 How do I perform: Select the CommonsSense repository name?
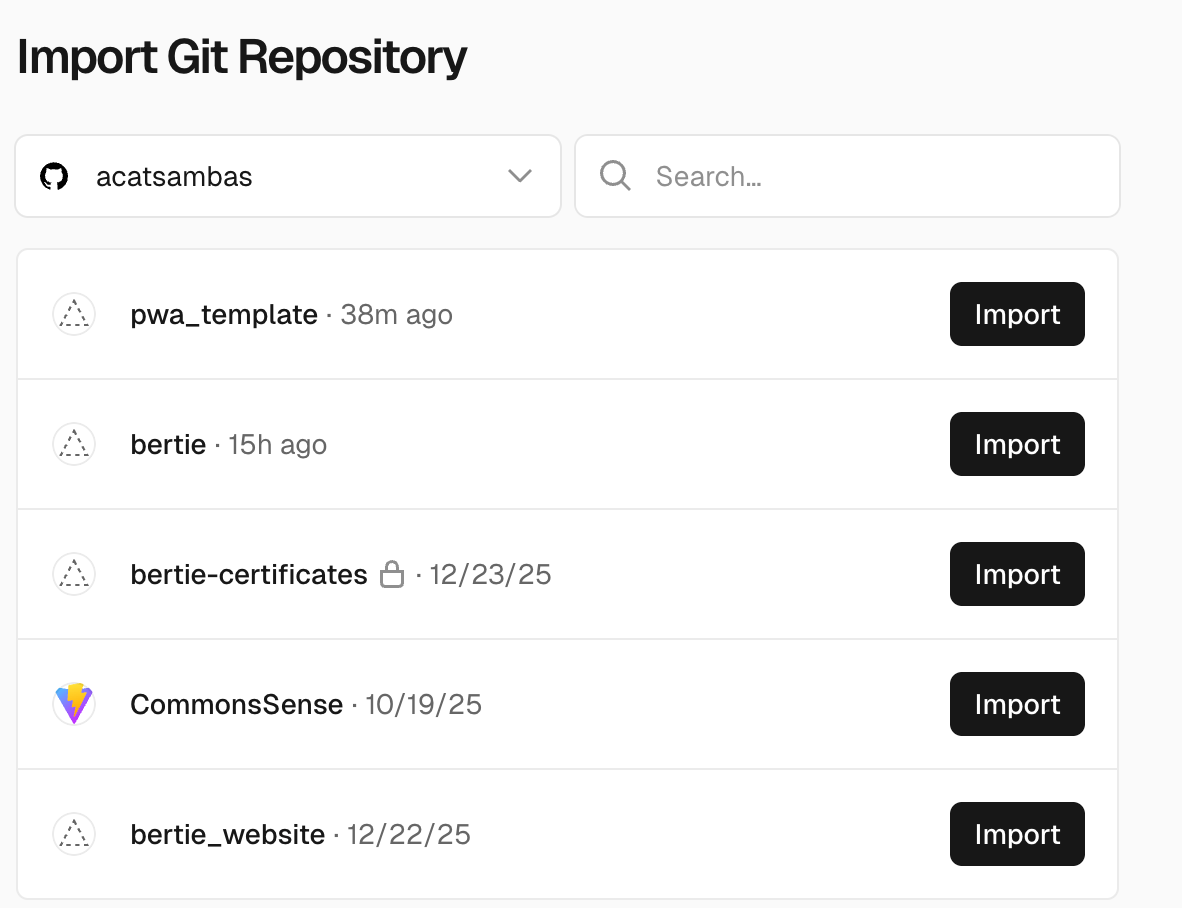[237, 705]
